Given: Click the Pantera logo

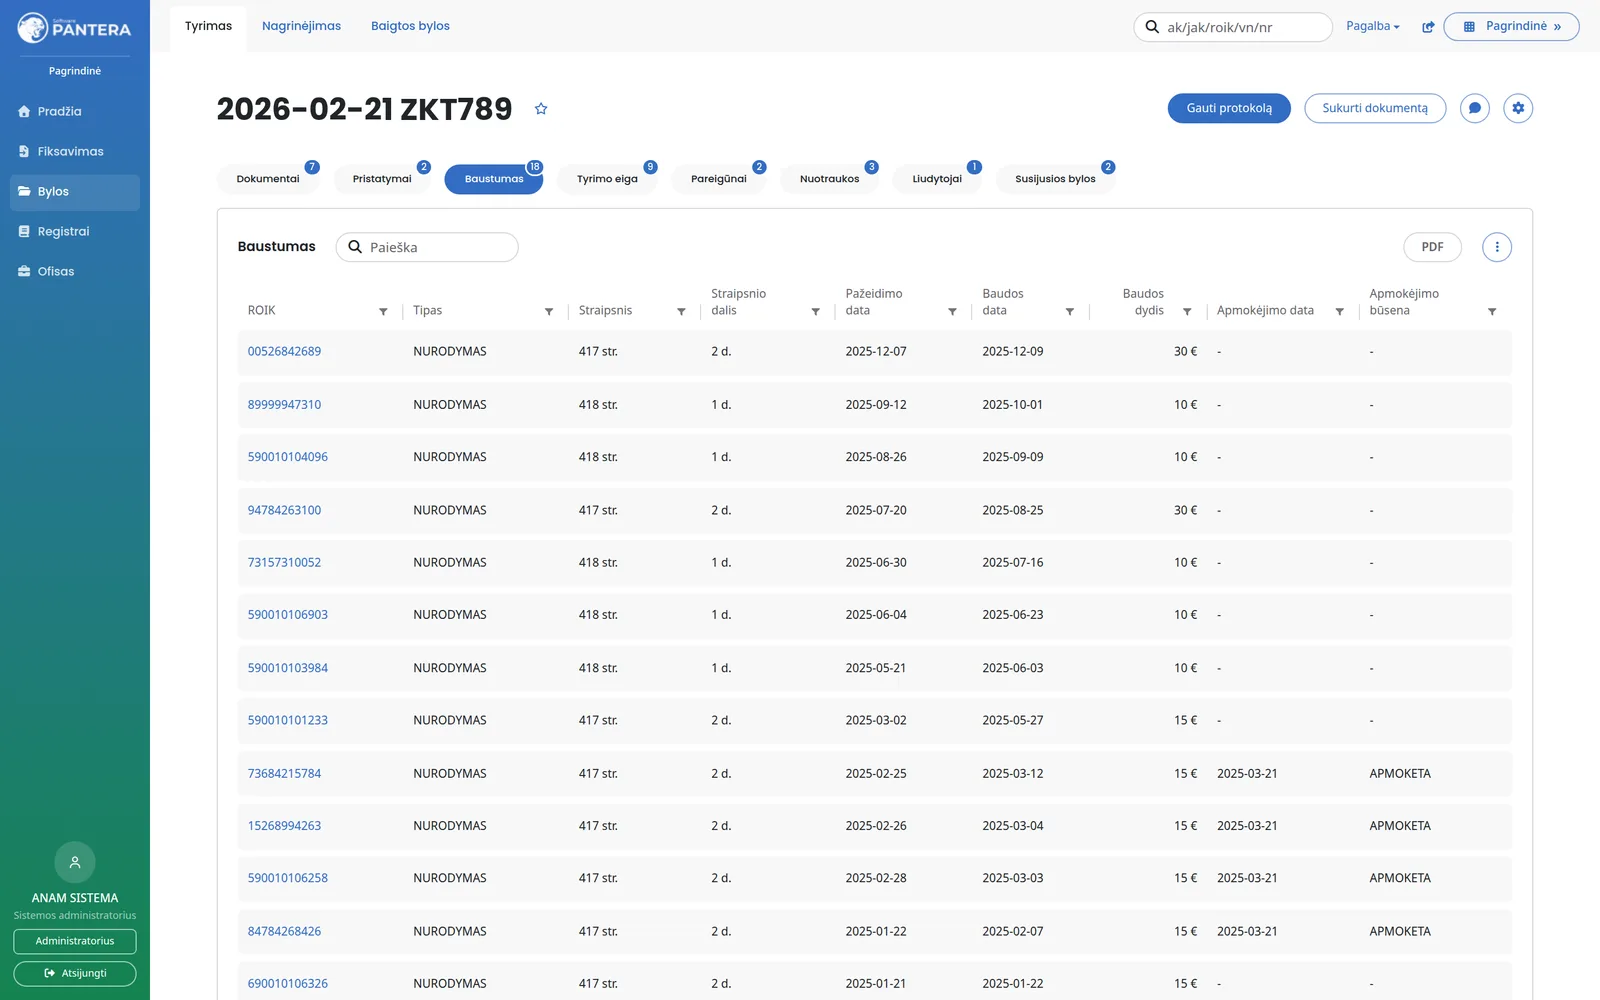Looking at the screenshot, I should pyautogui.click(x=74, y=28).
